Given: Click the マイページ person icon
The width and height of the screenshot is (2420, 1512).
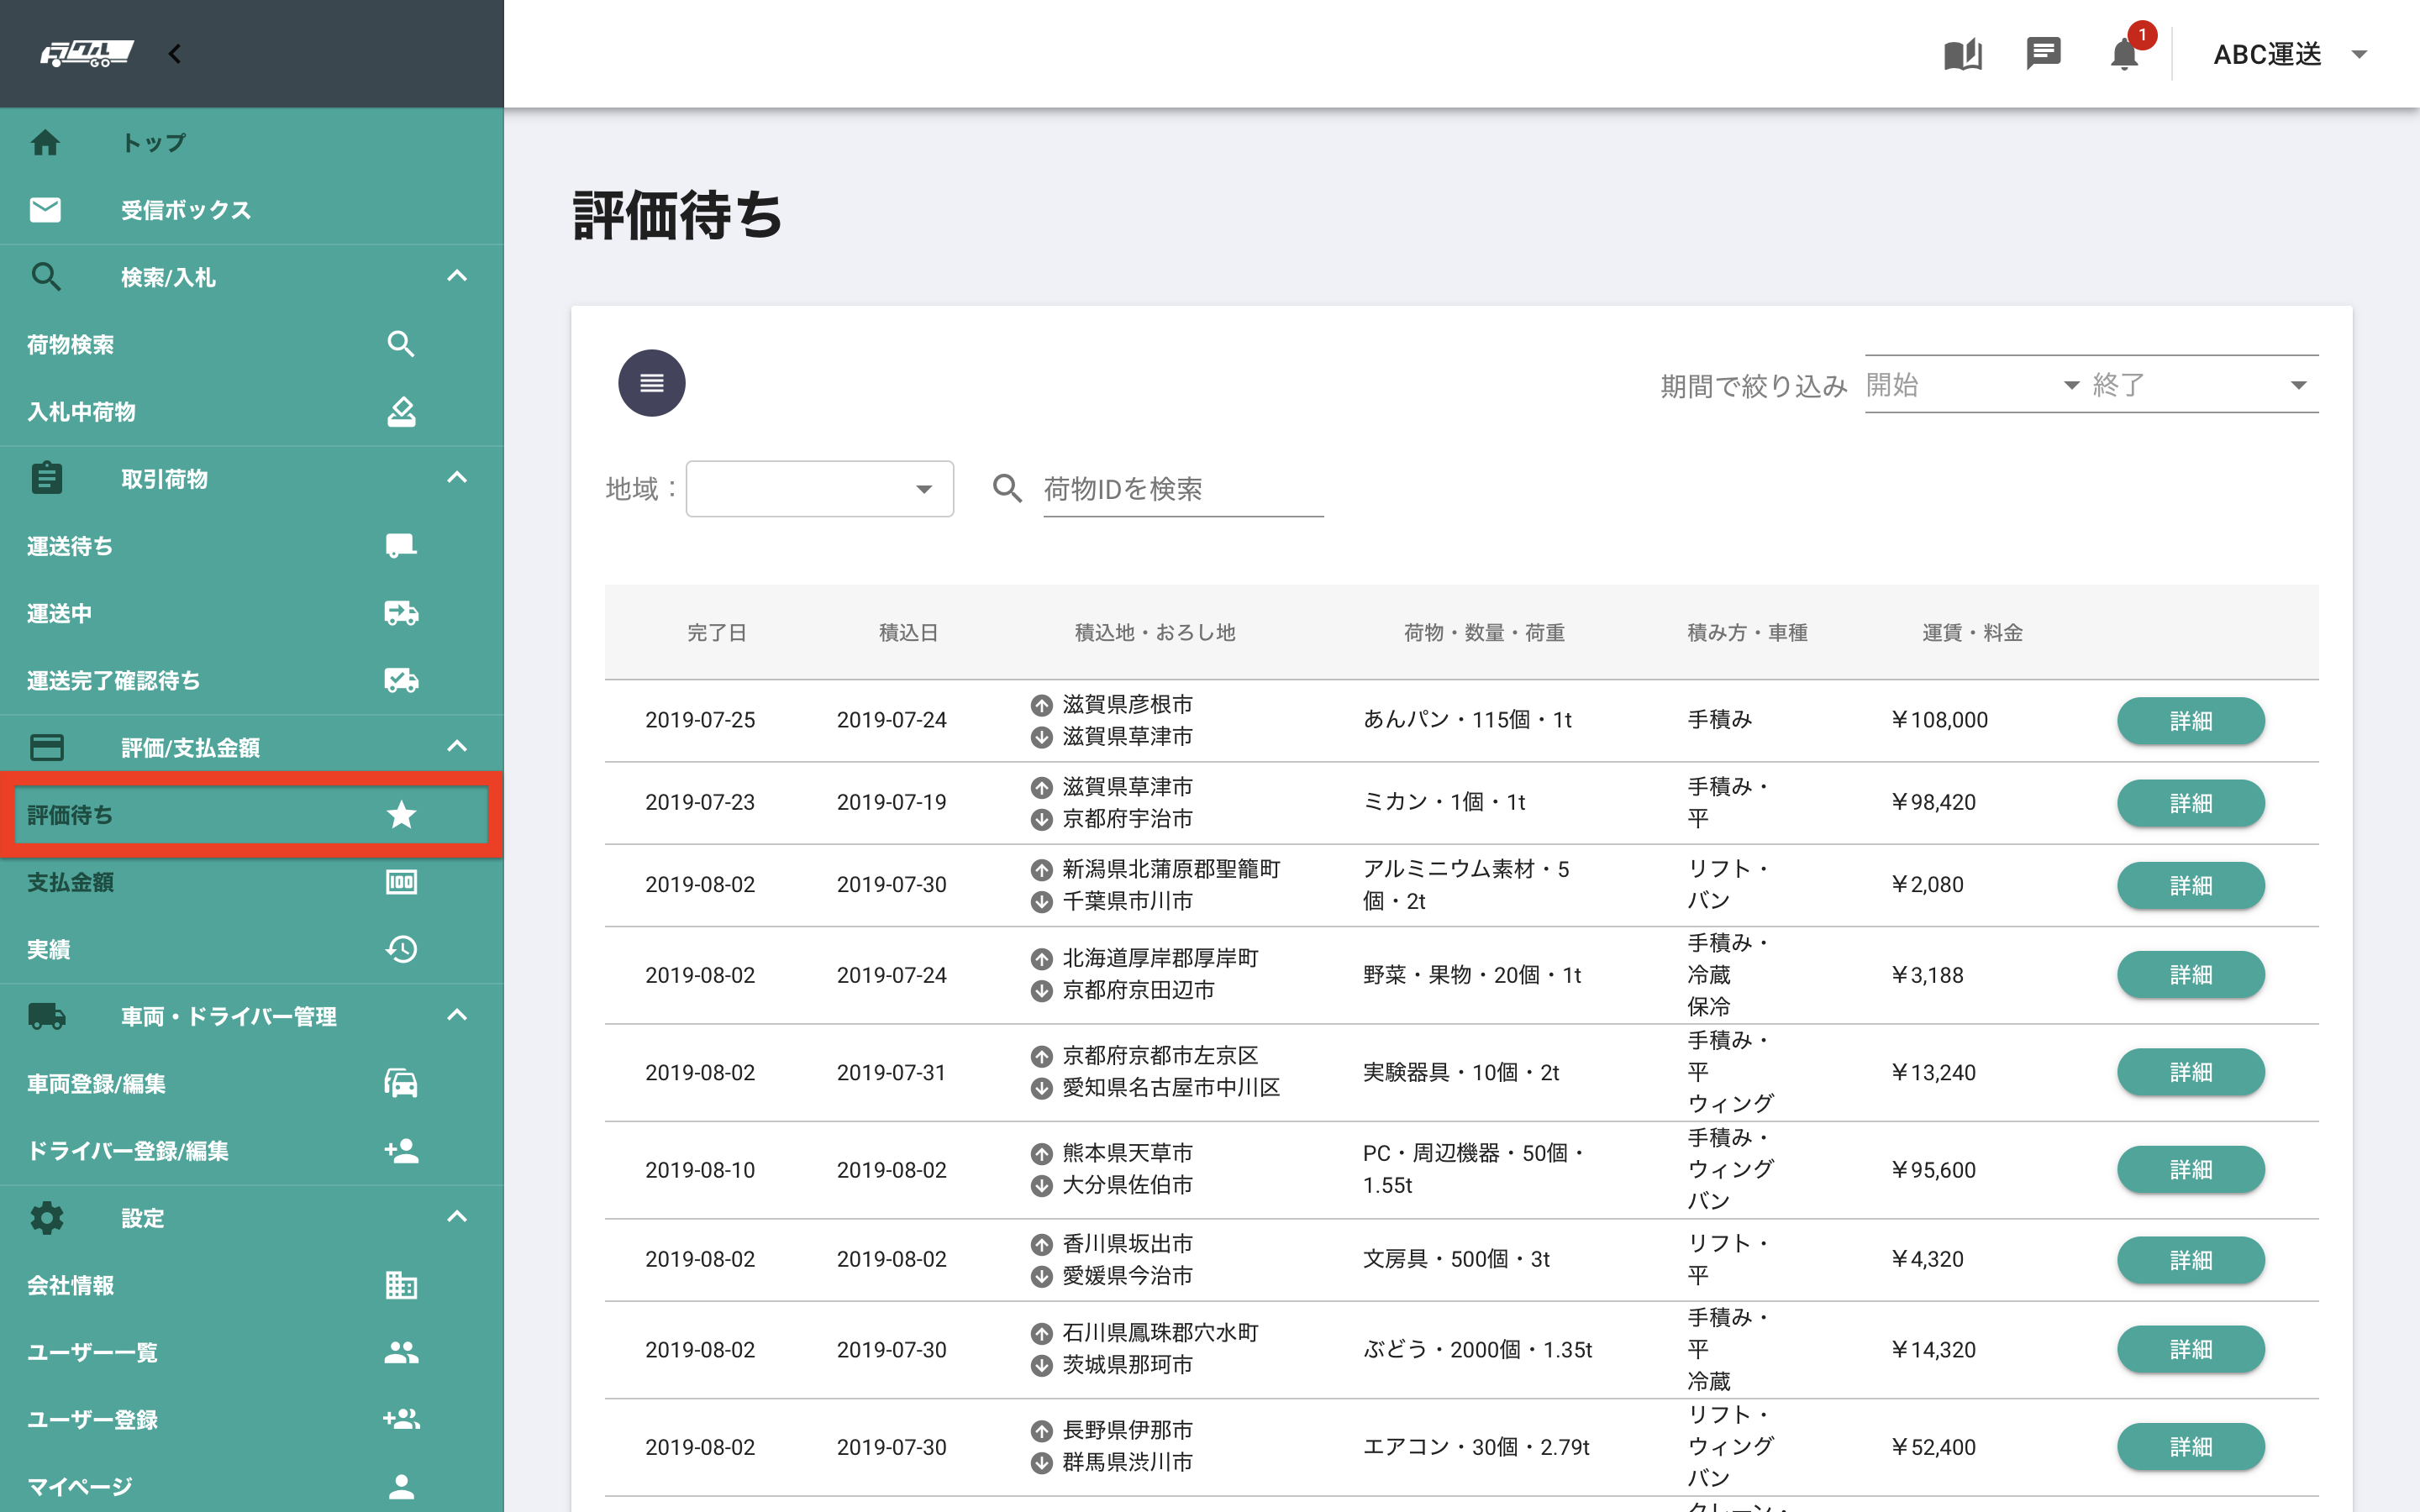Looking at the screenshot, I should [401, 1486].
